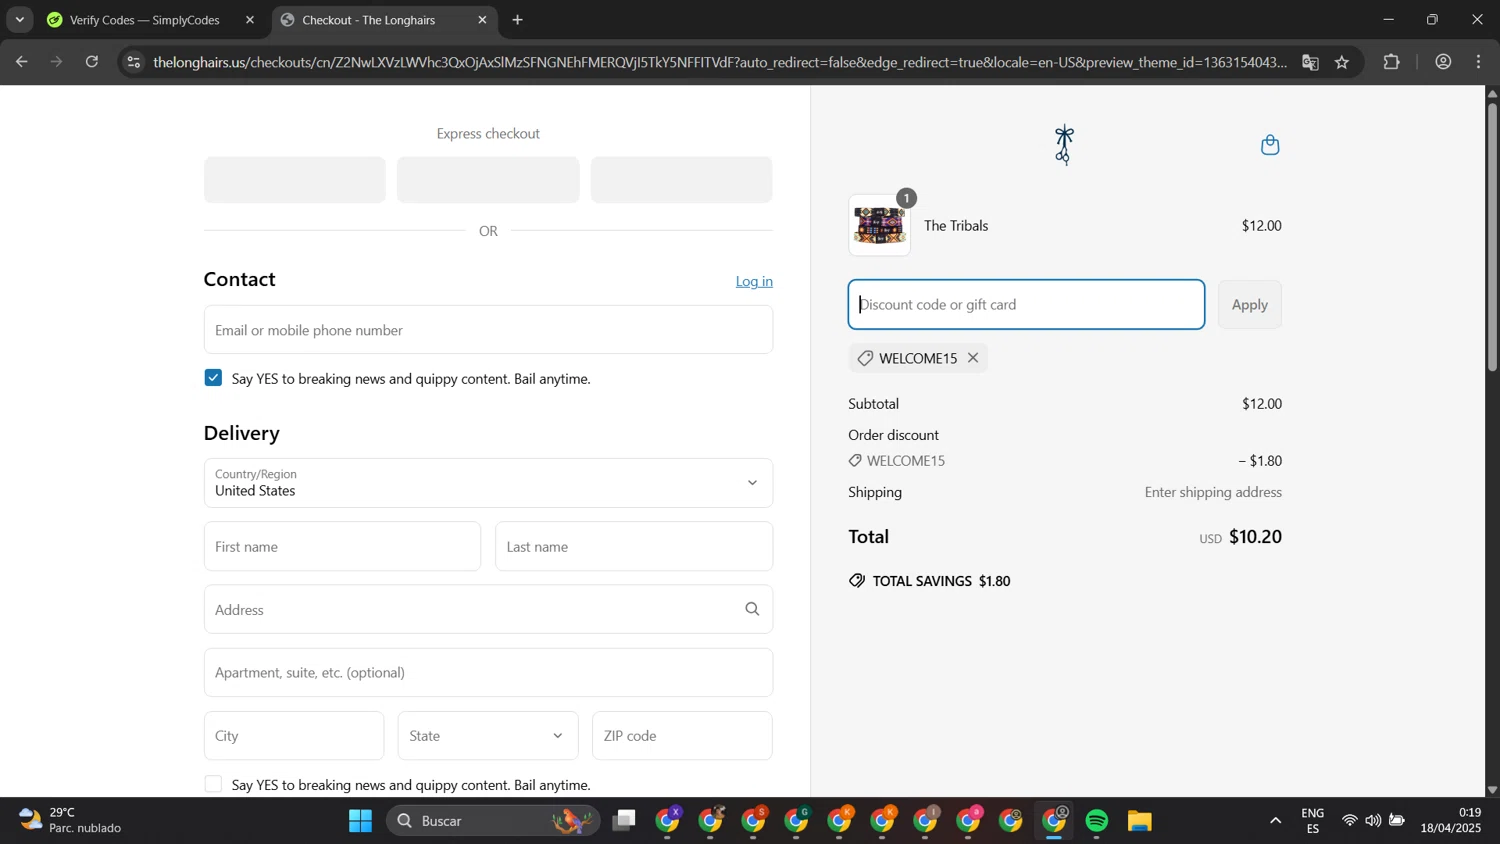The image size is (1500, 844).
Task: Uncheck the Contact newsletter checkbox
Action: point(213,378)
